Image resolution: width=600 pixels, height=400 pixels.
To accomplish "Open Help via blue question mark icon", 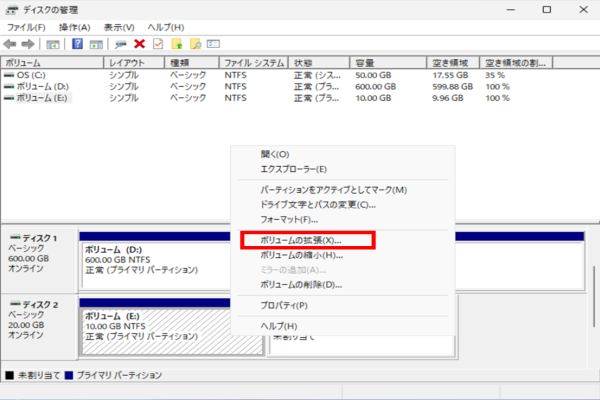I will coord(77,44).
